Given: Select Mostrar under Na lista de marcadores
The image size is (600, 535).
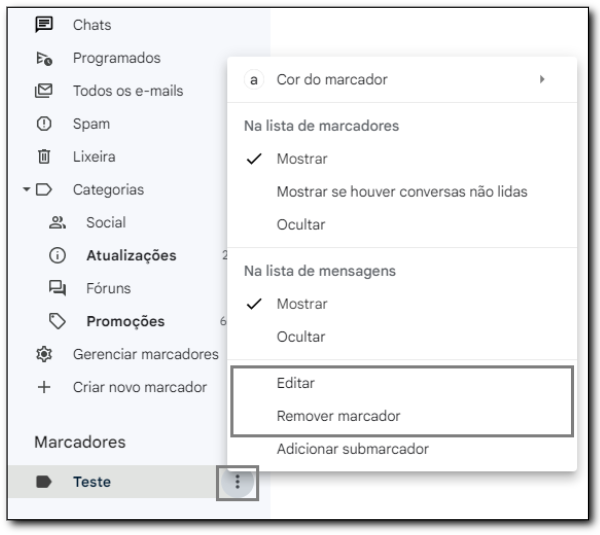Looking at the screenshot, I should pos(402,159).
